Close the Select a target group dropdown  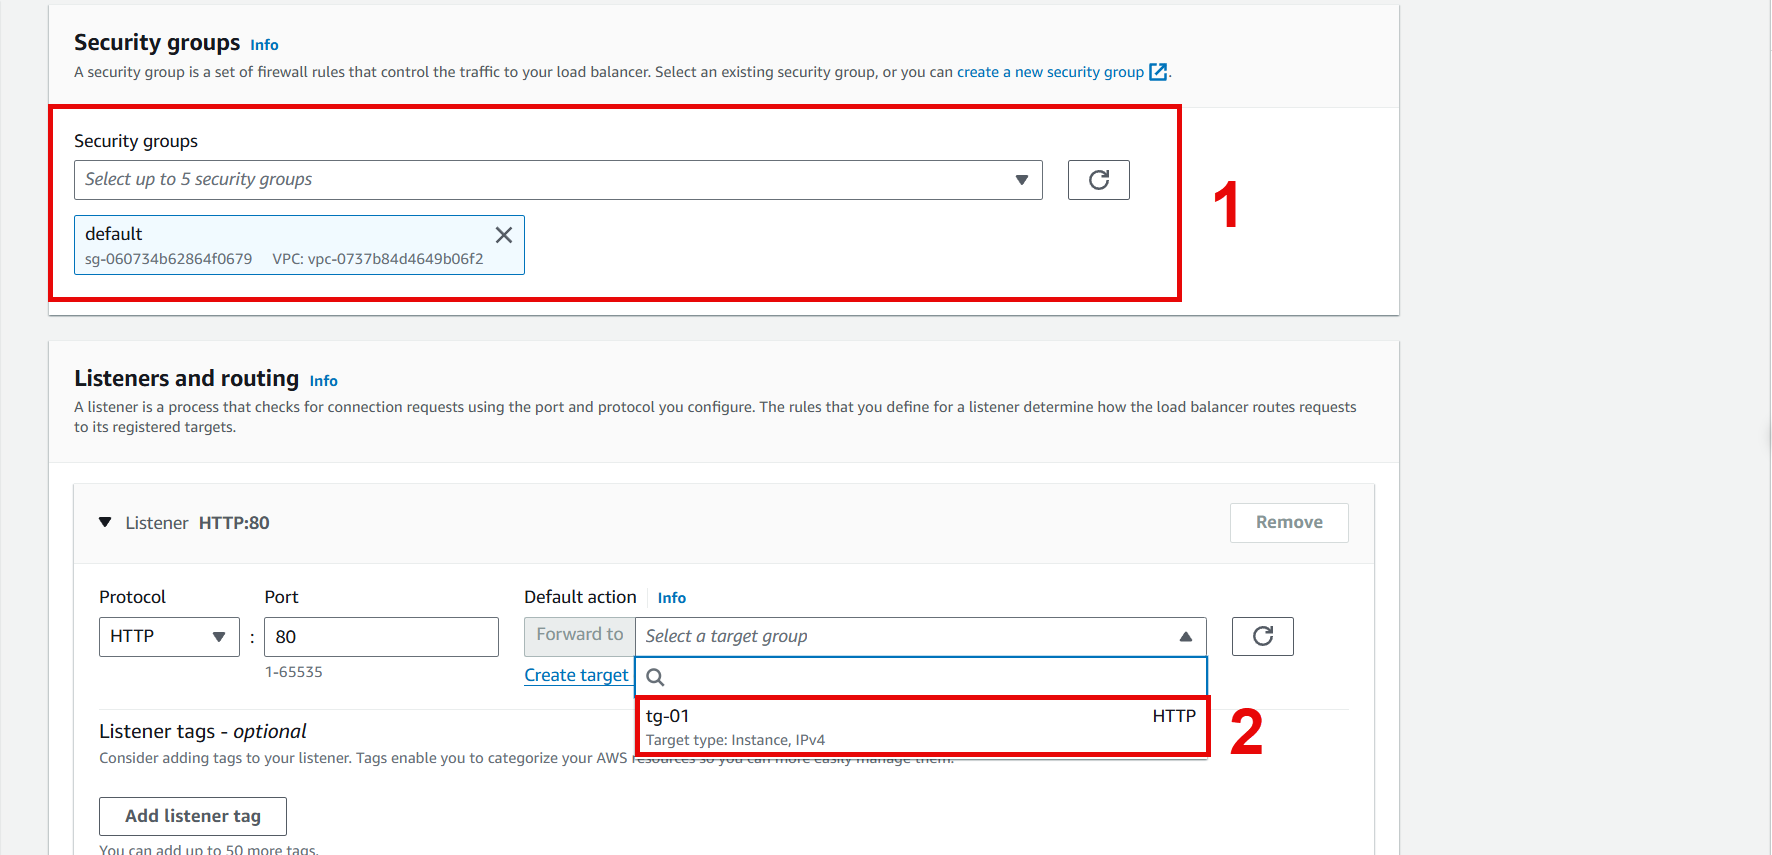point(1185,637)
